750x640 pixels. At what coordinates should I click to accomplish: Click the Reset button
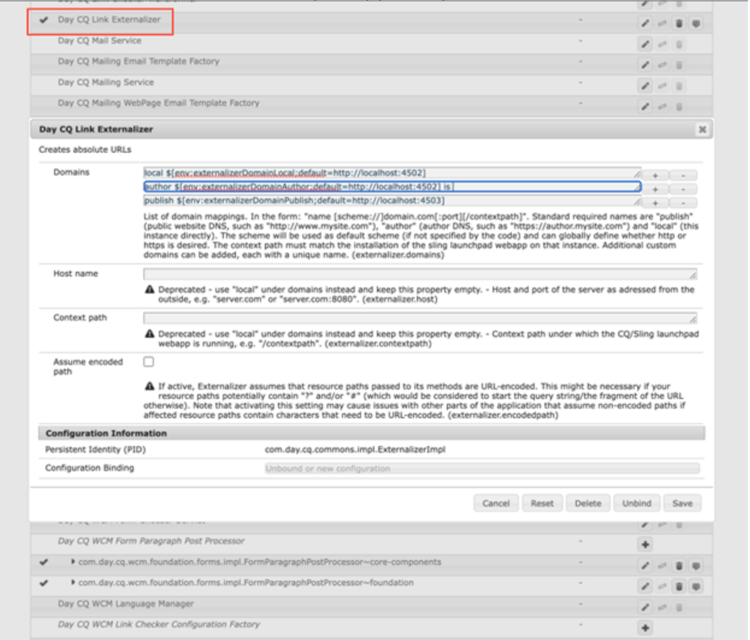point(542,503)
